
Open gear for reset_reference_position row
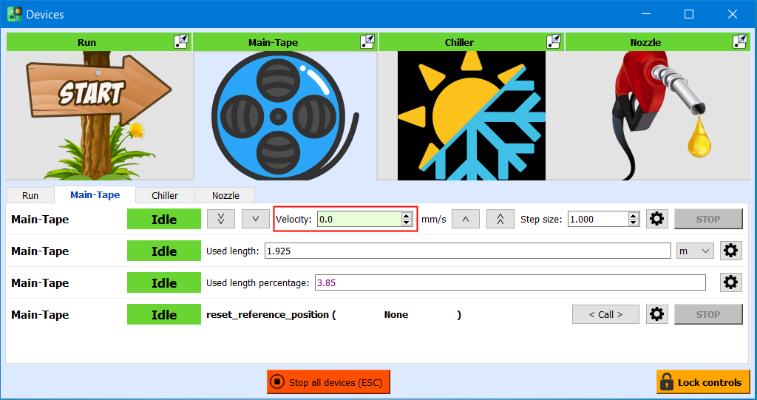coord(657,315)
